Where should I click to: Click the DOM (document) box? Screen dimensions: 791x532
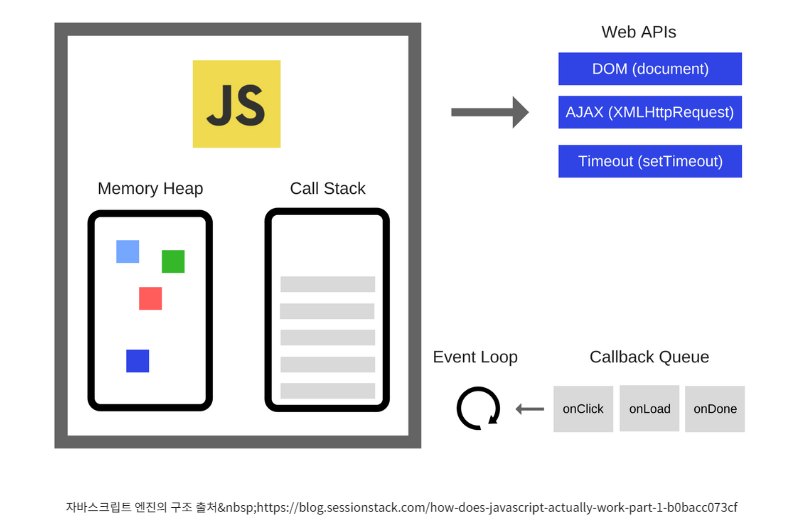click(650, 69)
